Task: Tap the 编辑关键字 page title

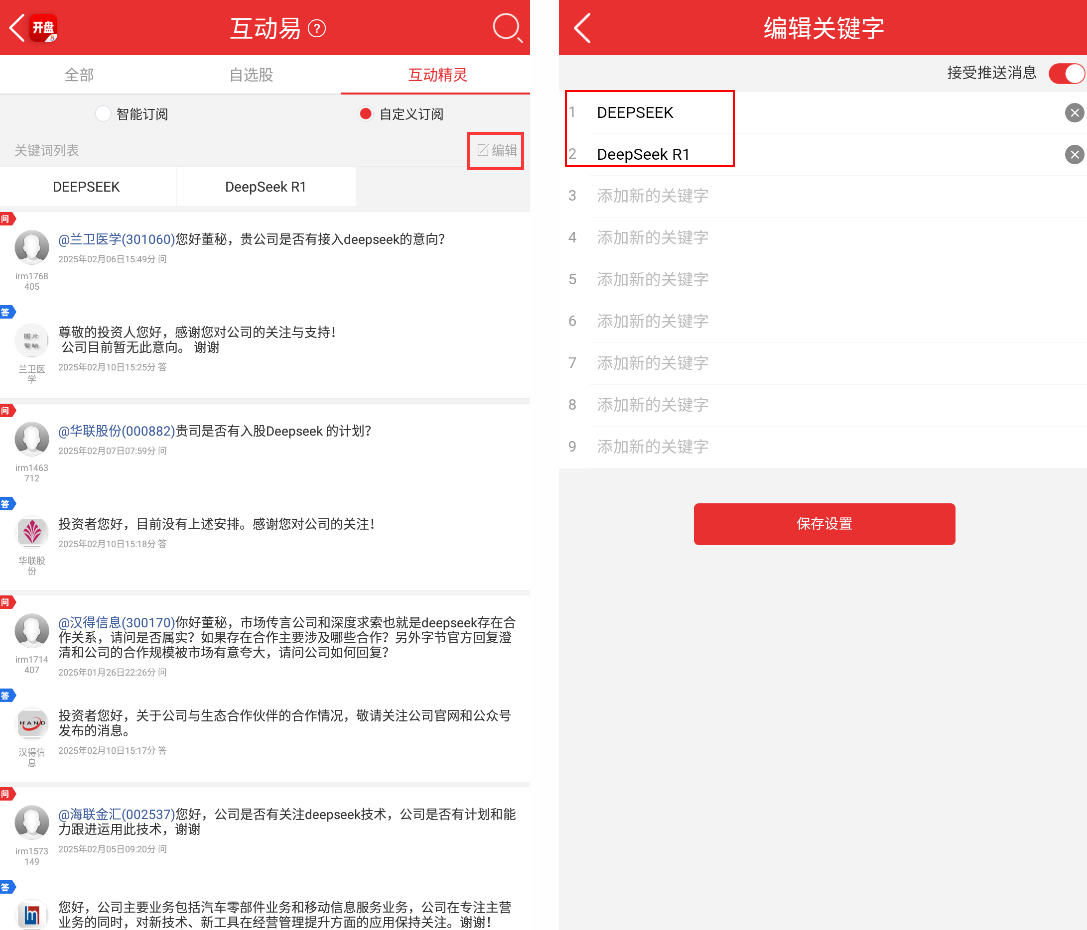Action: (x=824, y=28)
